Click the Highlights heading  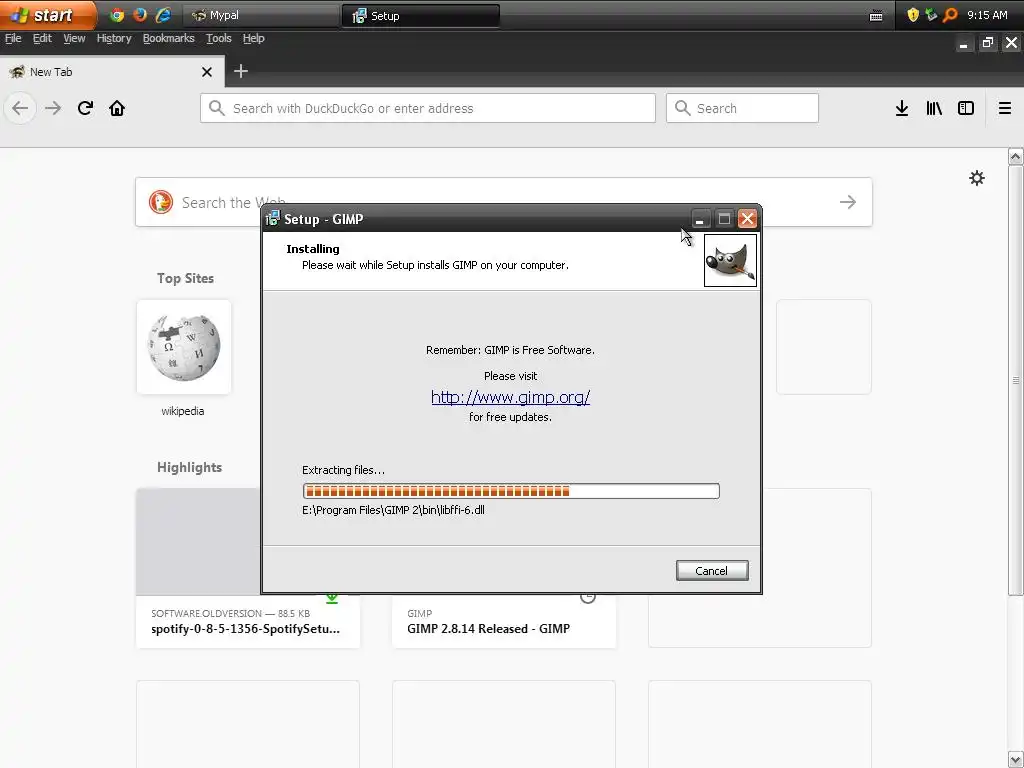coord(189,467)
